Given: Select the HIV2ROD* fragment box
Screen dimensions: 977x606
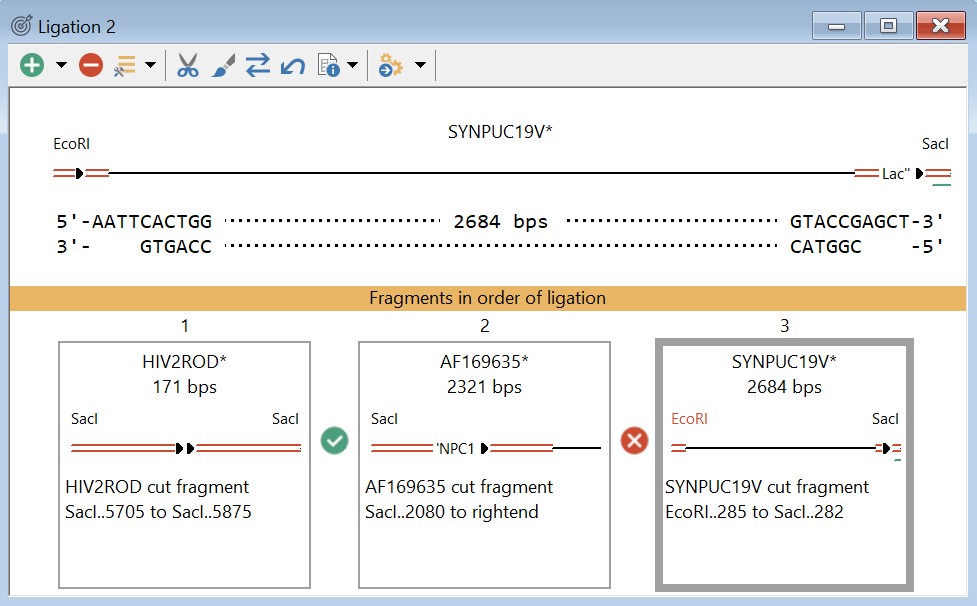Looking at the screenshot, I should [184, 464].
